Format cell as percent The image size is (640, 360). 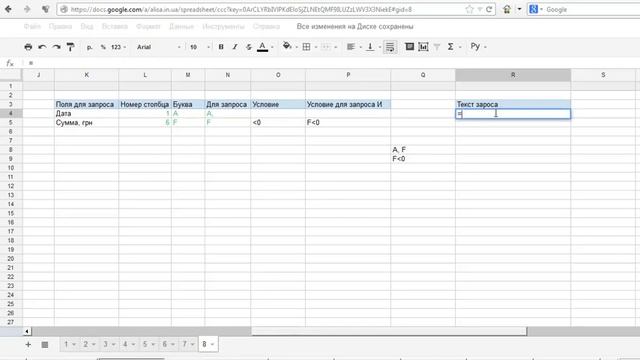(x=103, y=47)
